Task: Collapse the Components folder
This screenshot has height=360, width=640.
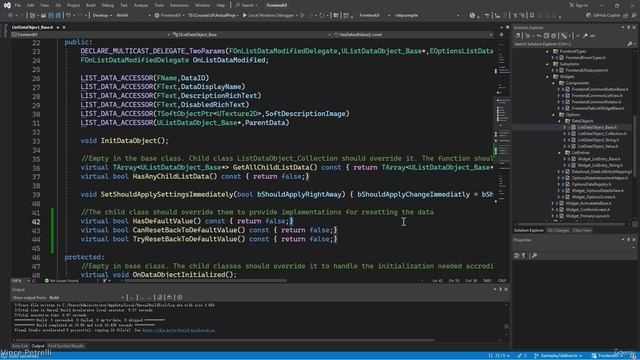Action: point(554,83)
